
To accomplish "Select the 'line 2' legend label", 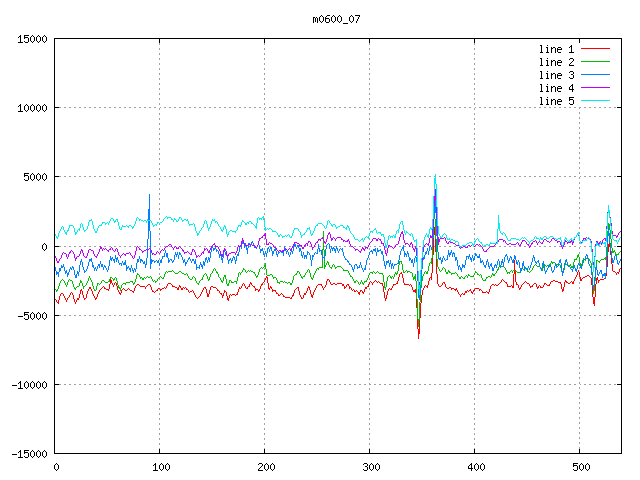I will coord(556,62).
